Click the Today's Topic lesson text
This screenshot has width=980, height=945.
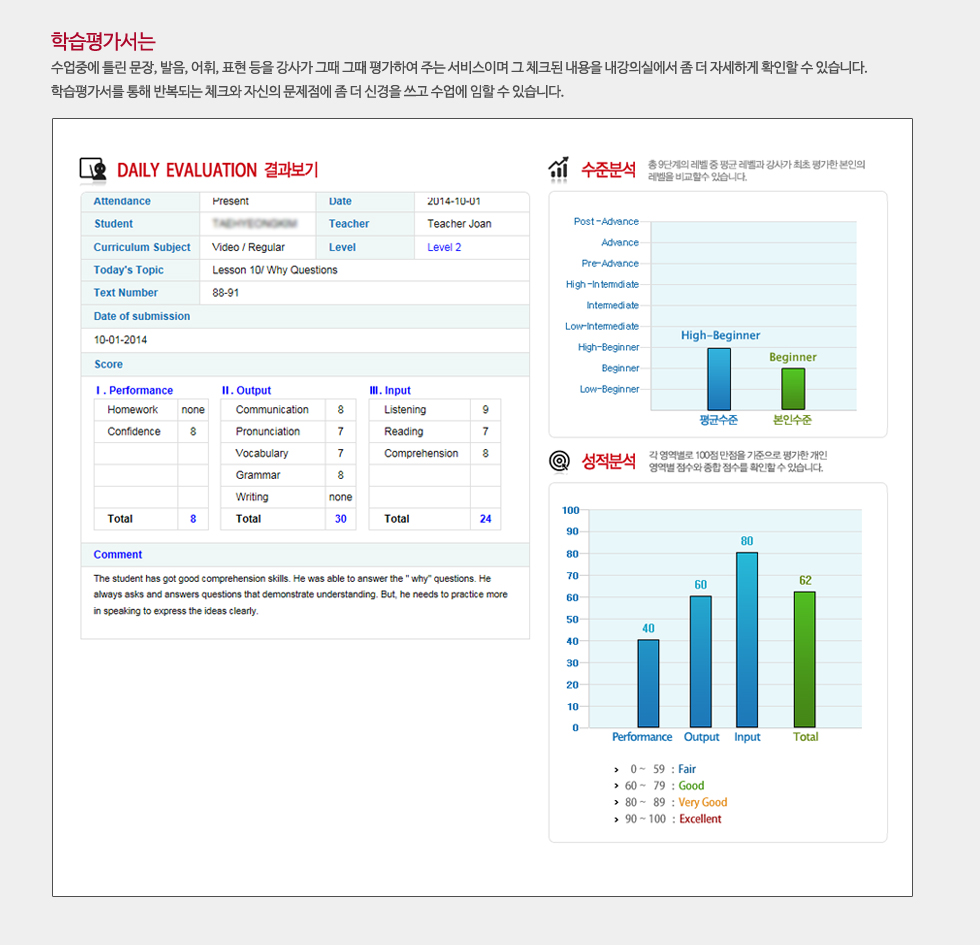tap(275, 270)
